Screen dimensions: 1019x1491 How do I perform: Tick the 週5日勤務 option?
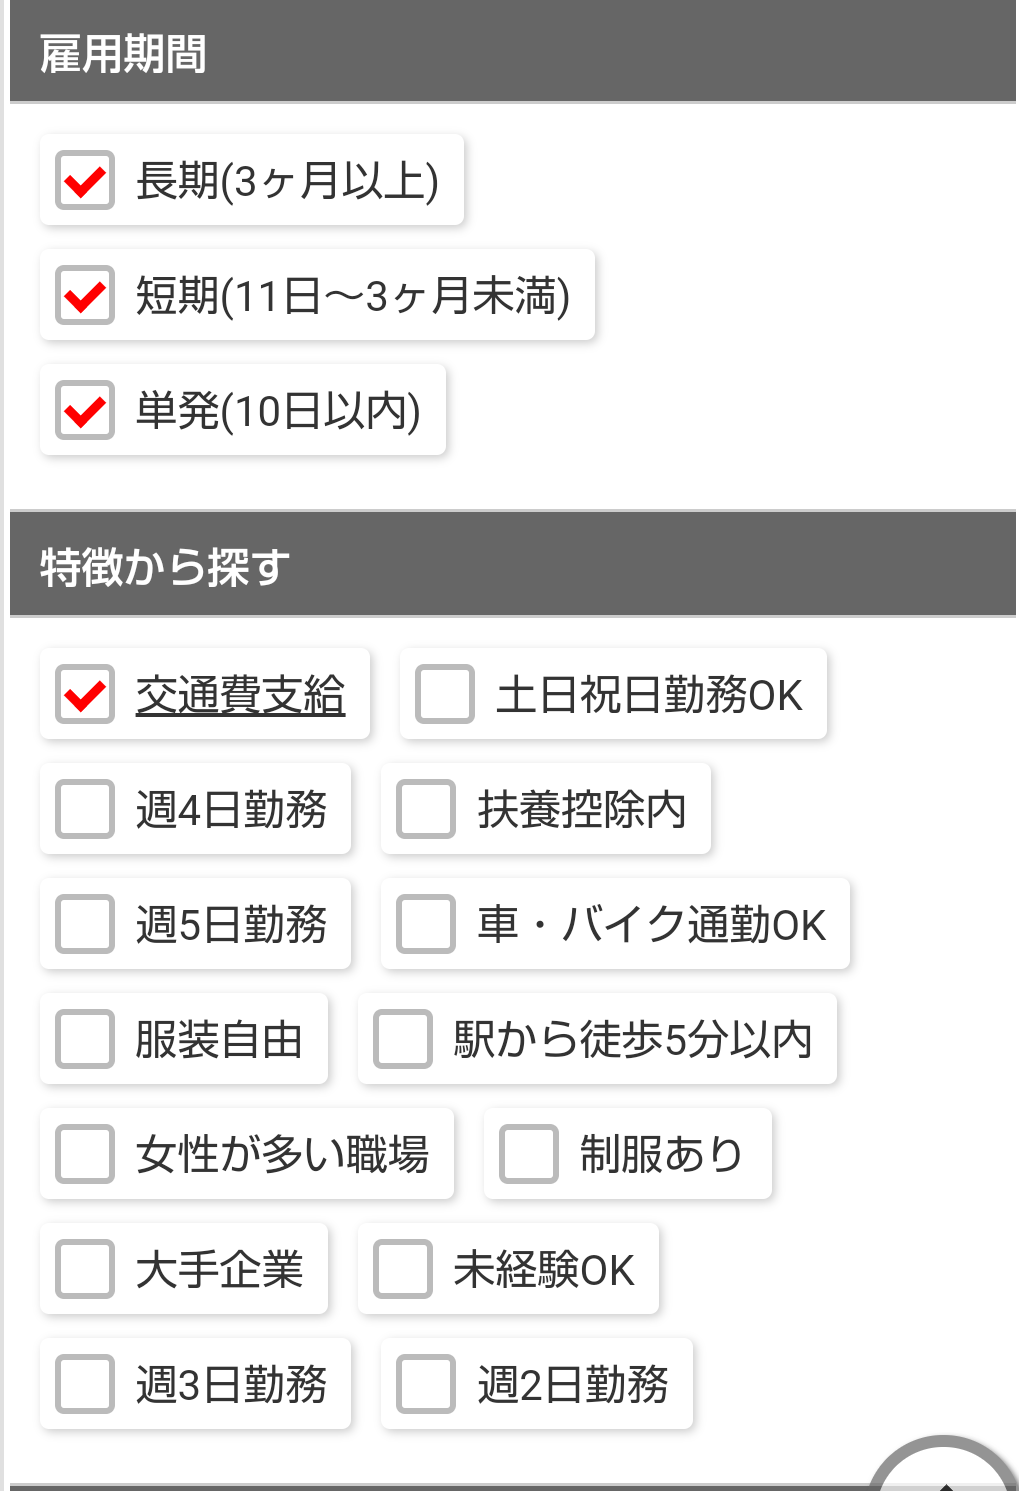coord(85,925)
